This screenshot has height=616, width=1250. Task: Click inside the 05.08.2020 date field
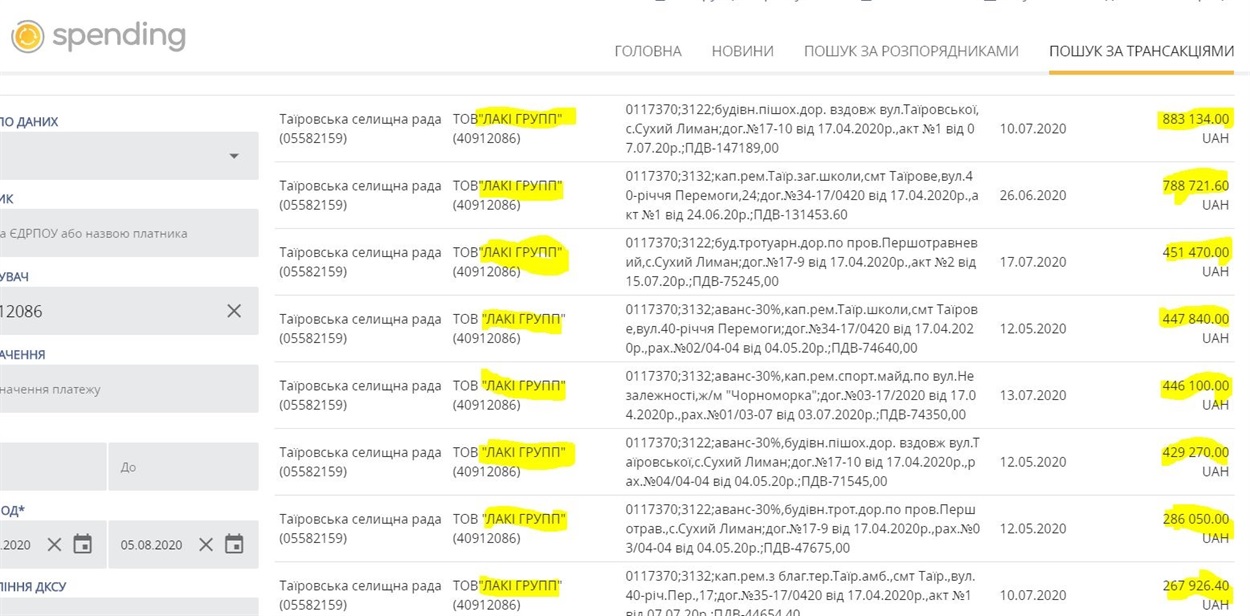tap(150, 544)
